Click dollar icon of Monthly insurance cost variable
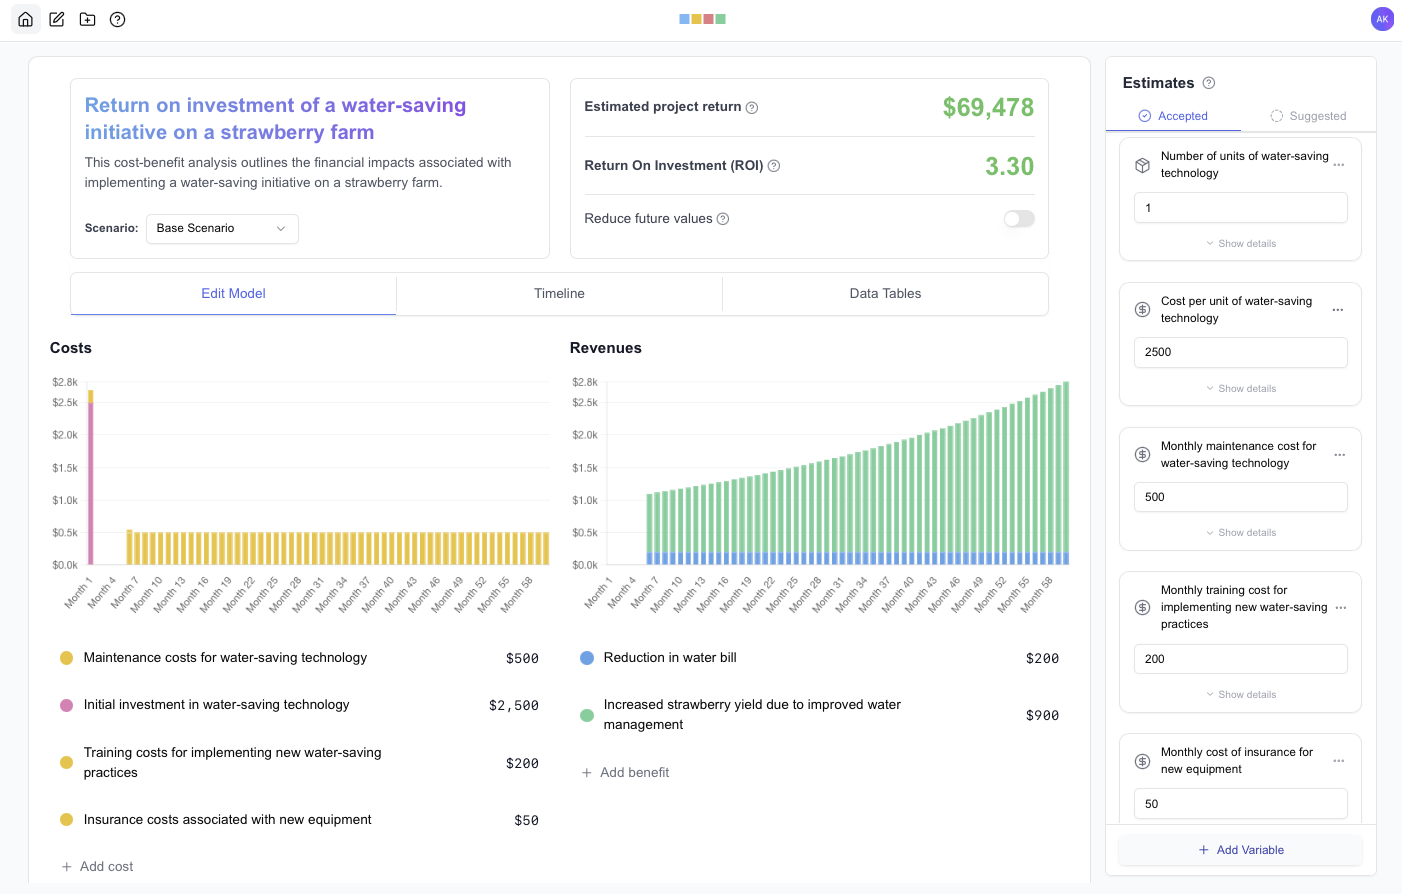This screenshot has width=1402, height=894. click(x=1143, y=761)
